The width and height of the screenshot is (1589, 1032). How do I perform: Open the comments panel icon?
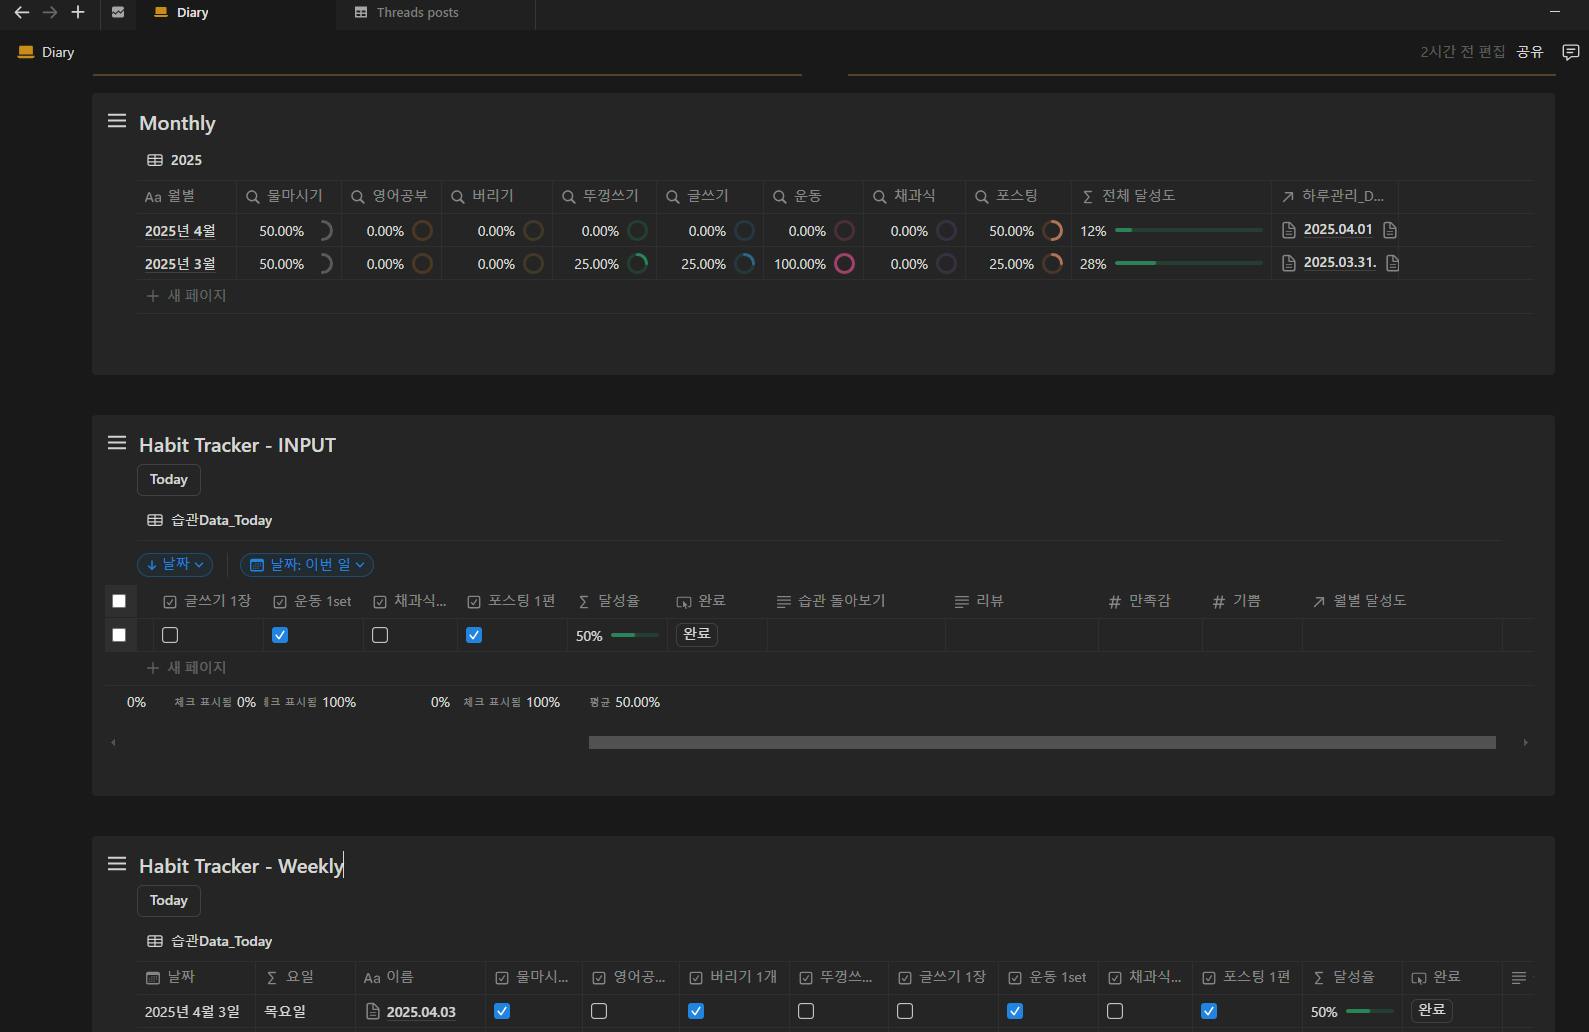click(1570, 52)
